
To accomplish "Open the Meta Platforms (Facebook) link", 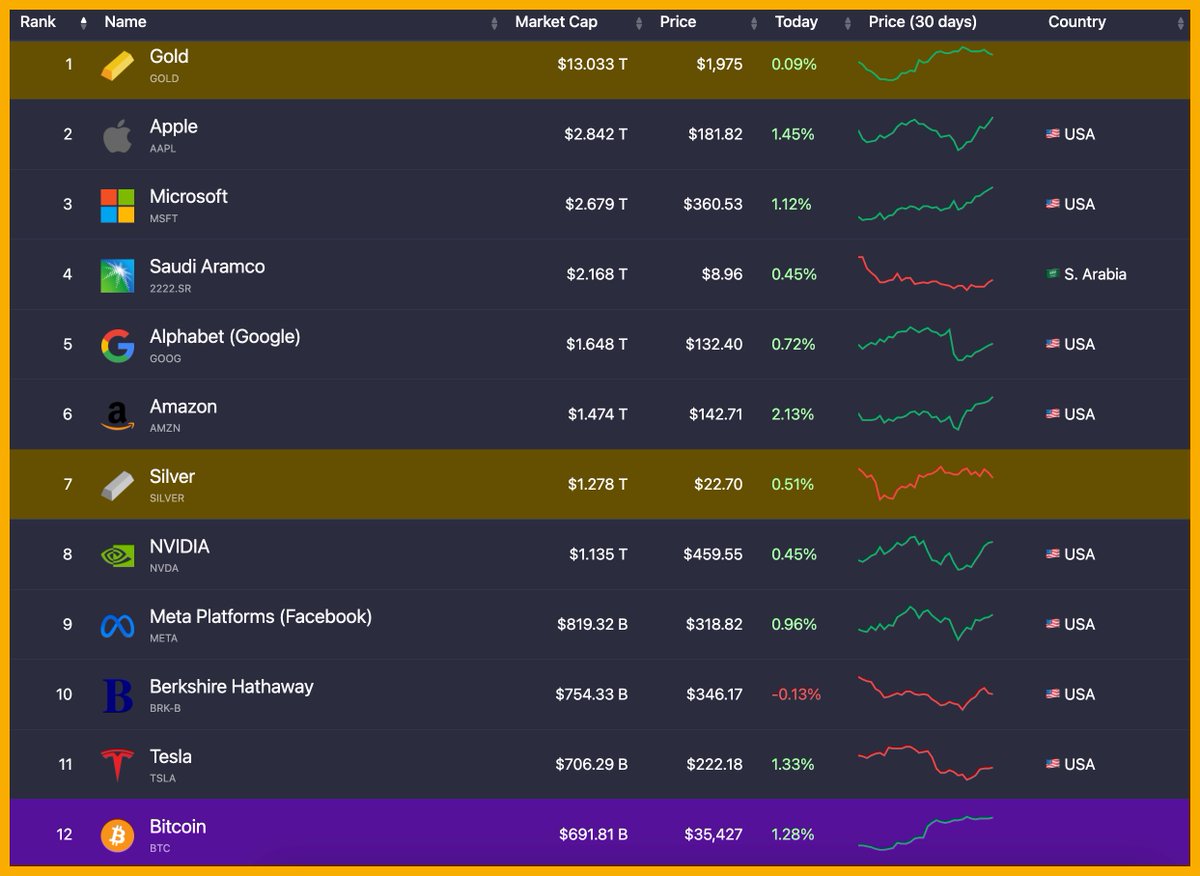I will click(x=261, y=617).
